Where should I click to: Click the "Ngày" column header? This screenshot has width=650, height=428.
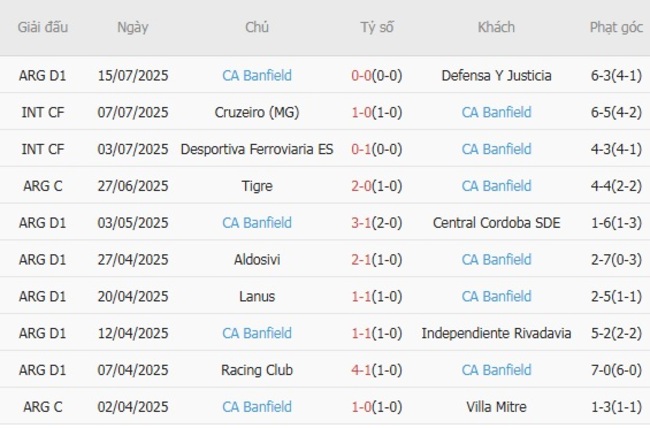(x=132, y=28)
